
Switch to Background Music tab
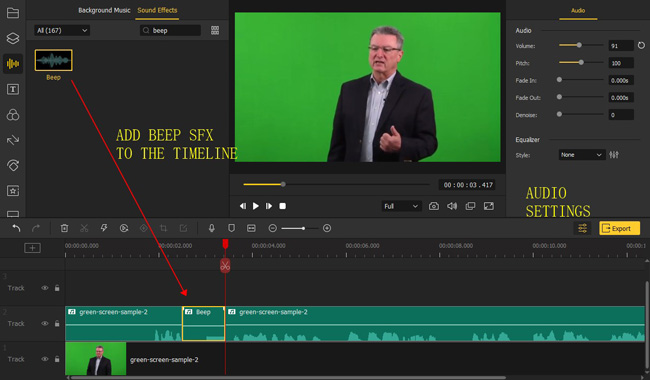(104, 10)
